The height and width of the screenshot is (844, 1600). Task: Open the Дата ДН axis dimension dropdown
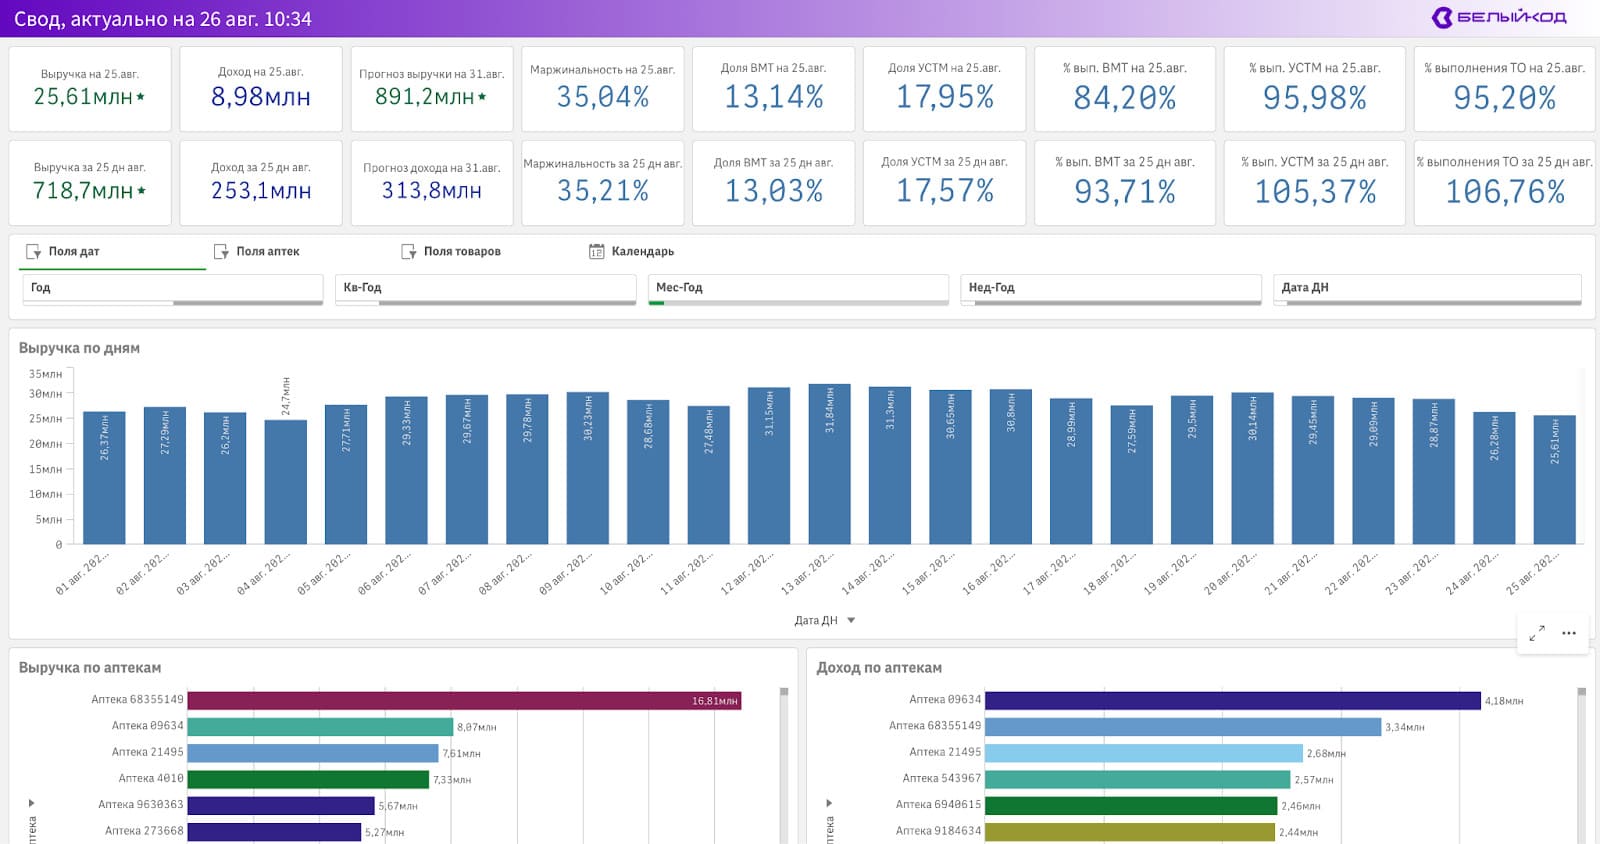[825, 621]
